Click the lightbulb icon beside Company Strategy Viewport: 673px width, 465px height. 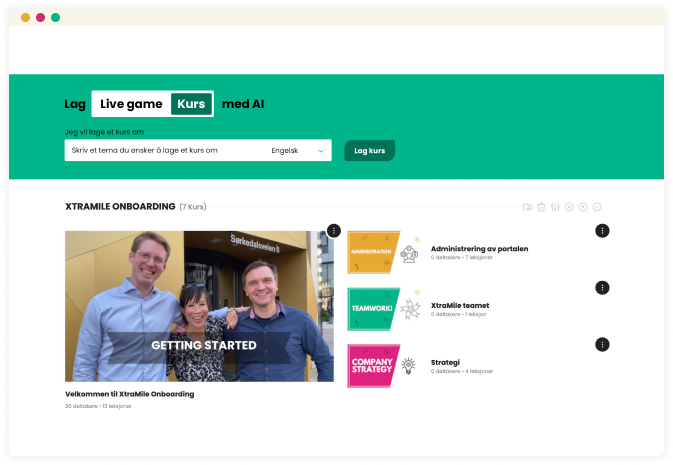(x=408, y=366)
